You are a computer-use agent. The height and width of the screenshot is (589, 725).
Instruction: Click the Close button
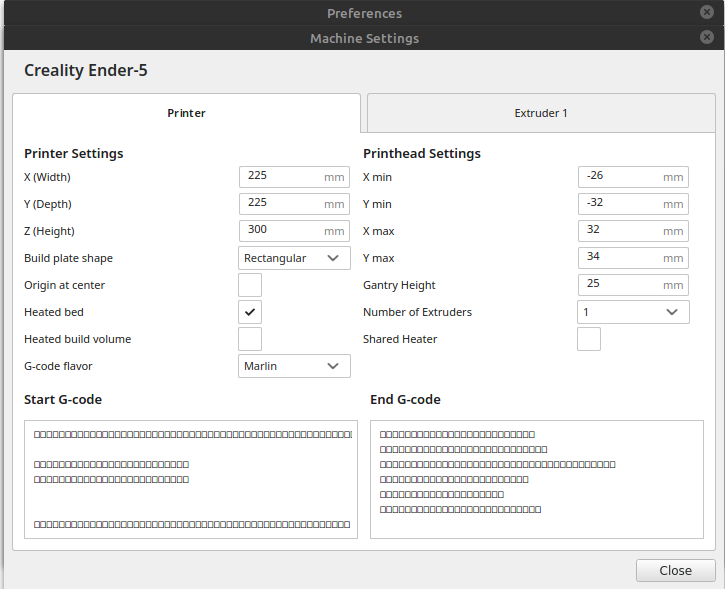pyautogui.click(x=676, y=571)
